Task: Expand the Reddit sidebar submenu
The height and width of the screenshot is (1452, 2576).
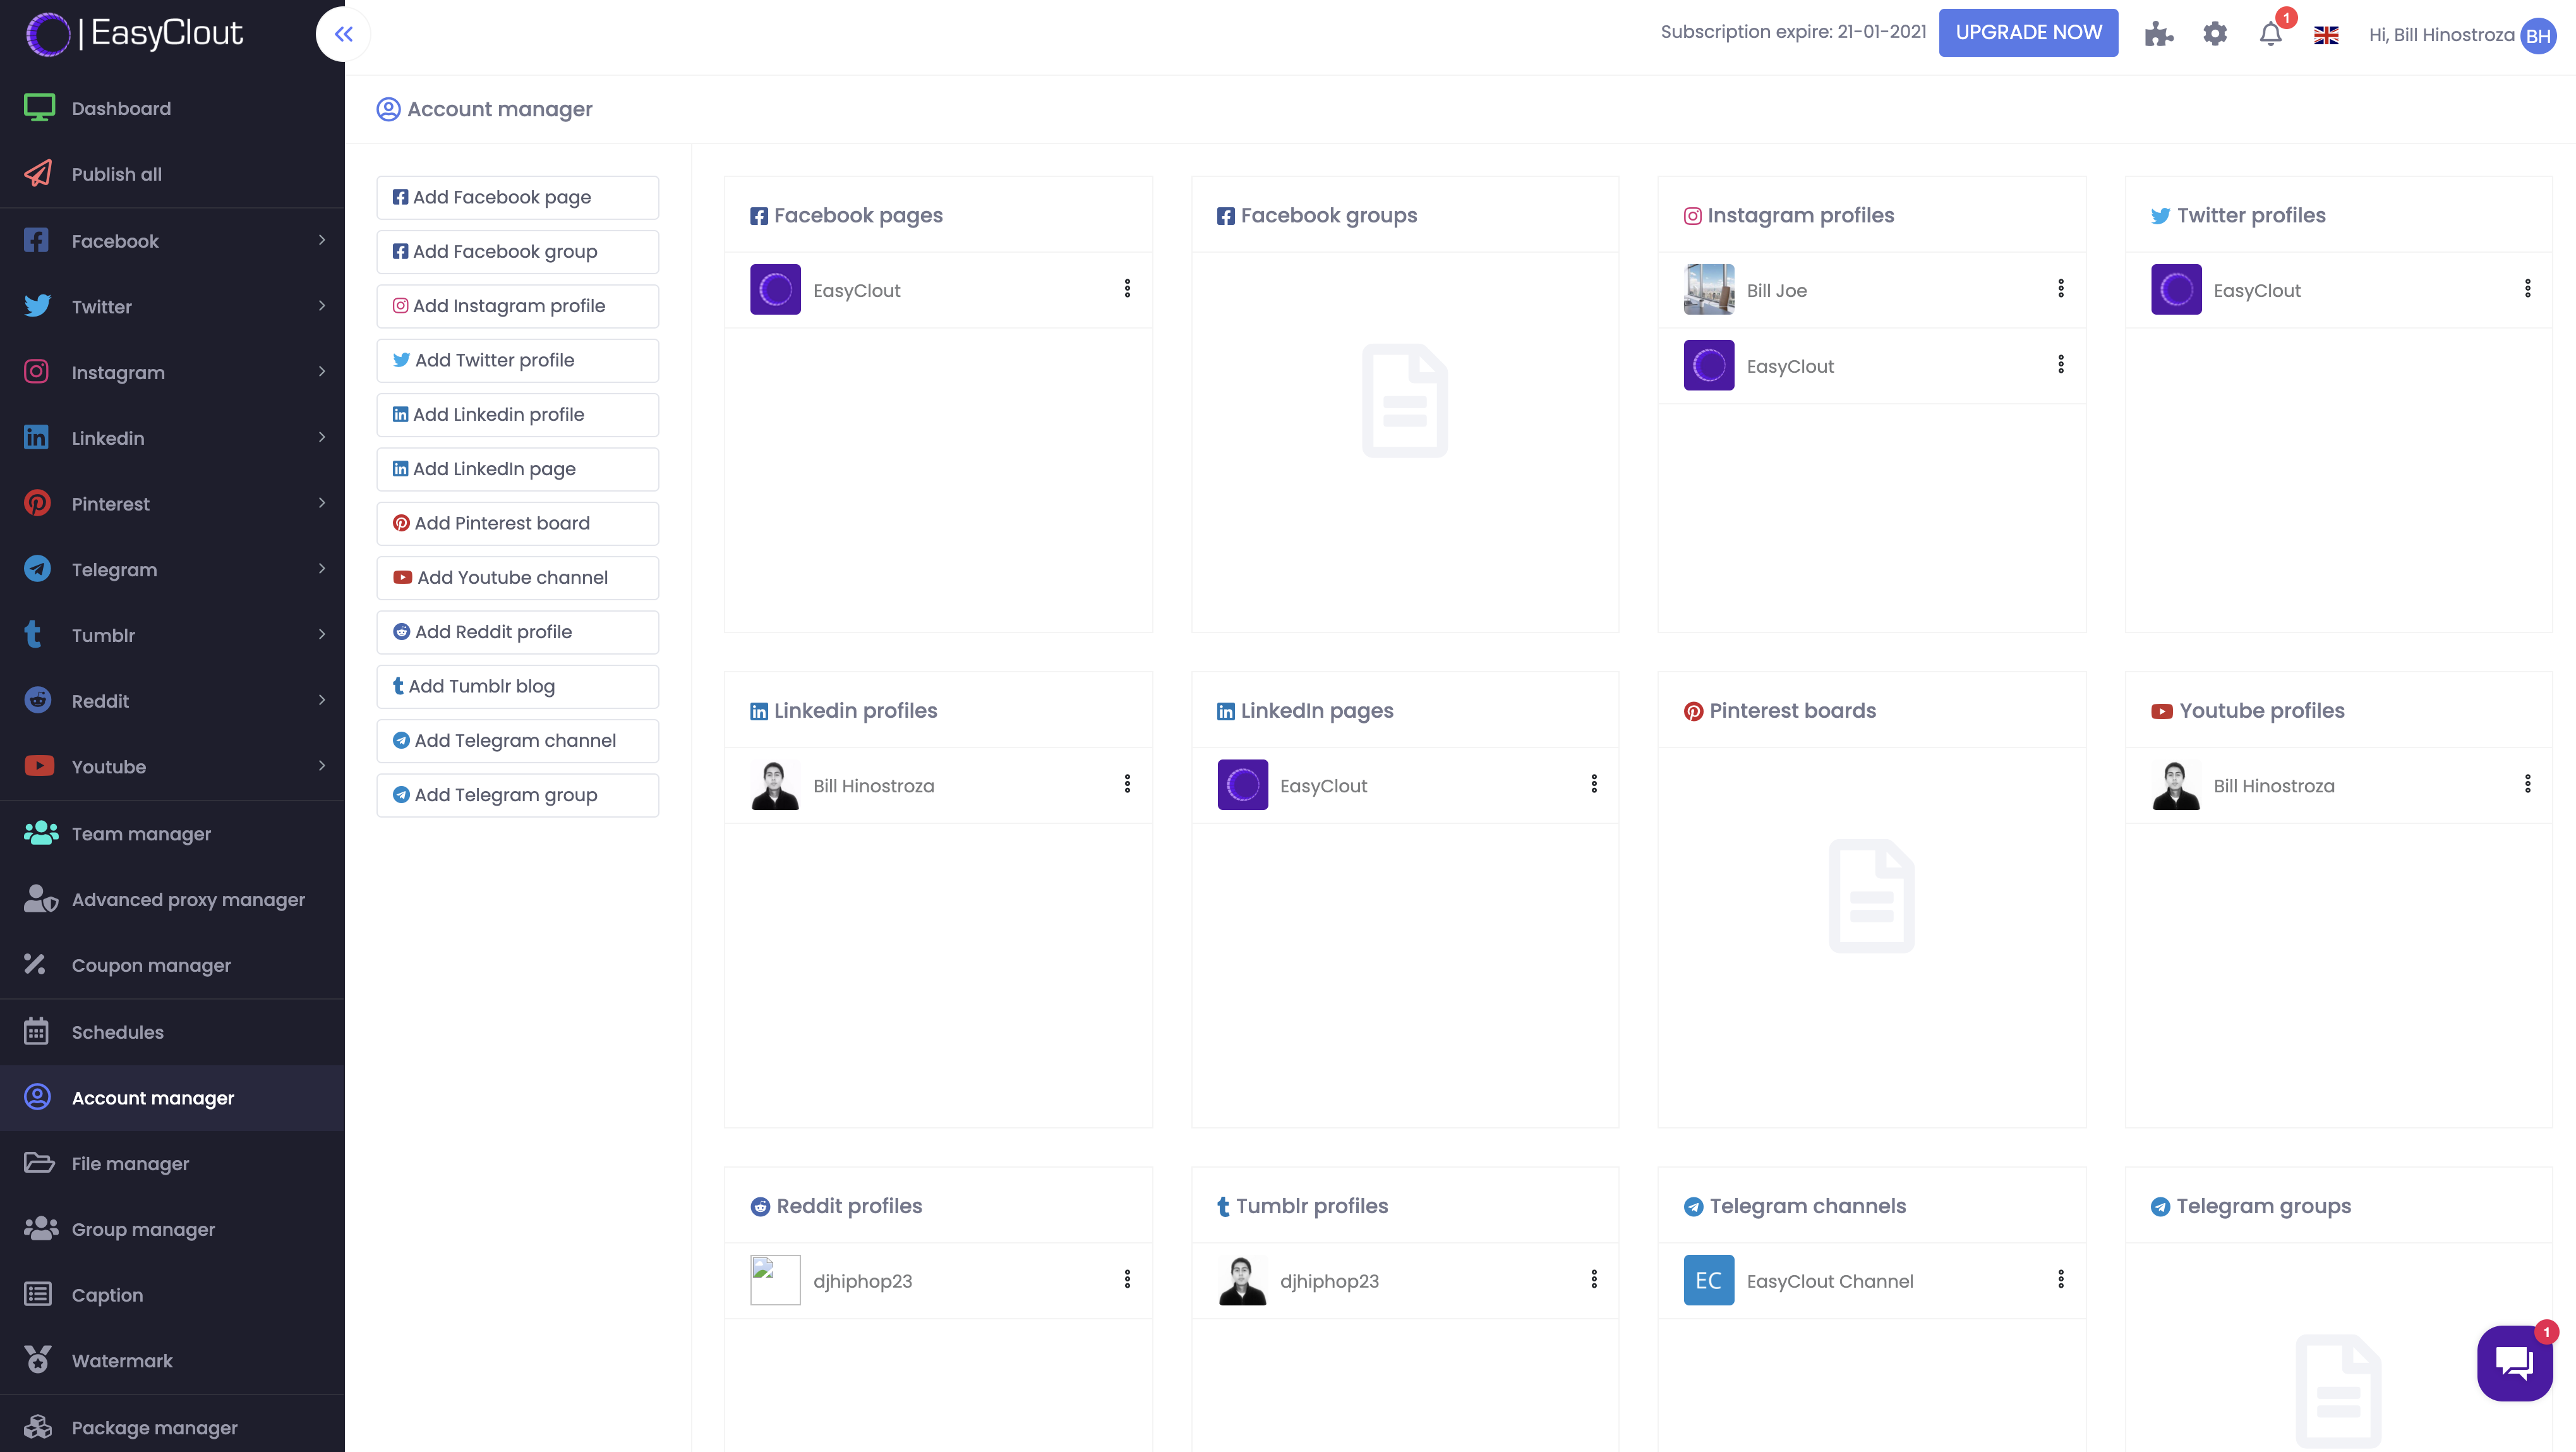Action: pos(321,700)
